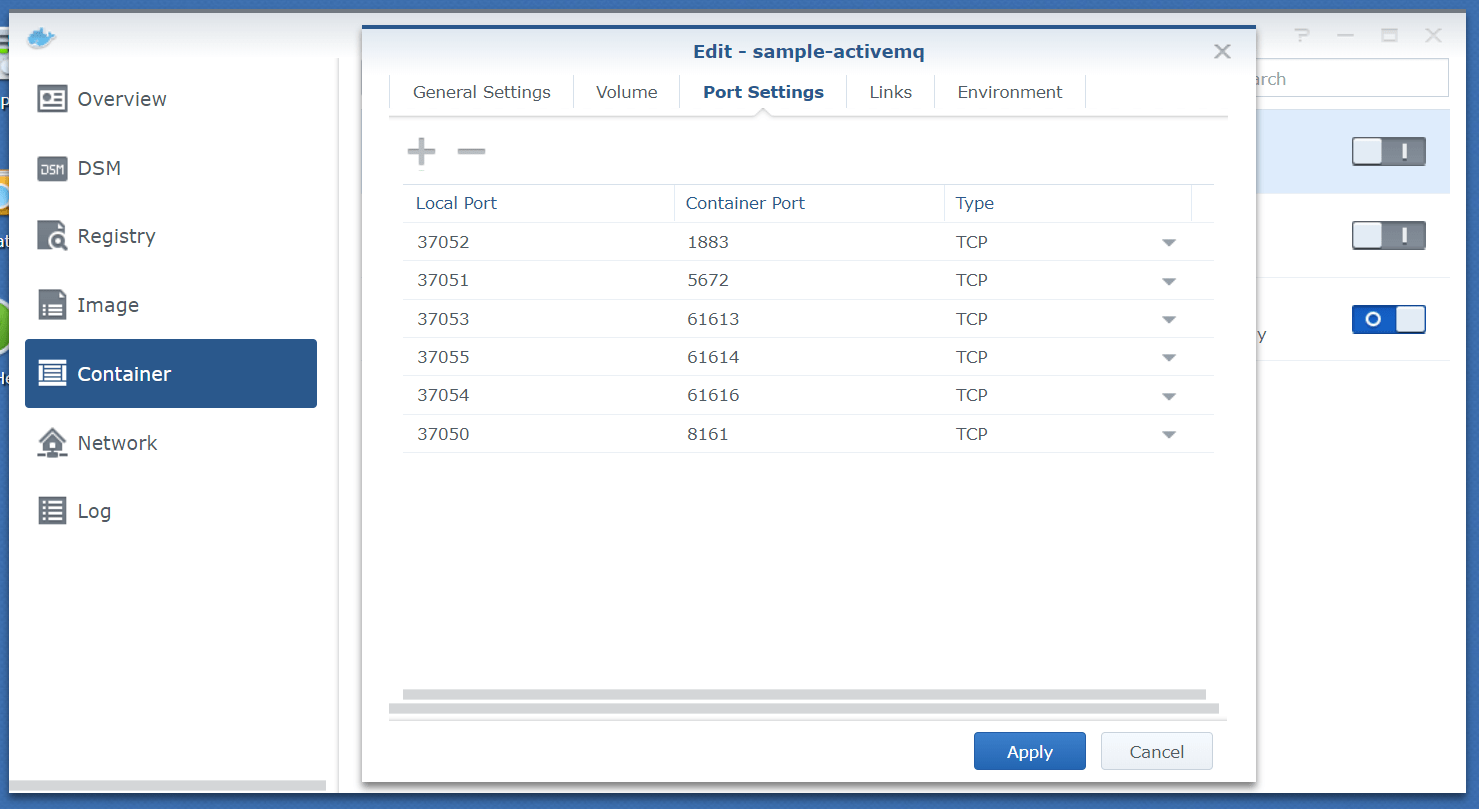
Task: Click the Network house icon
Action: (x=52, y=442)
